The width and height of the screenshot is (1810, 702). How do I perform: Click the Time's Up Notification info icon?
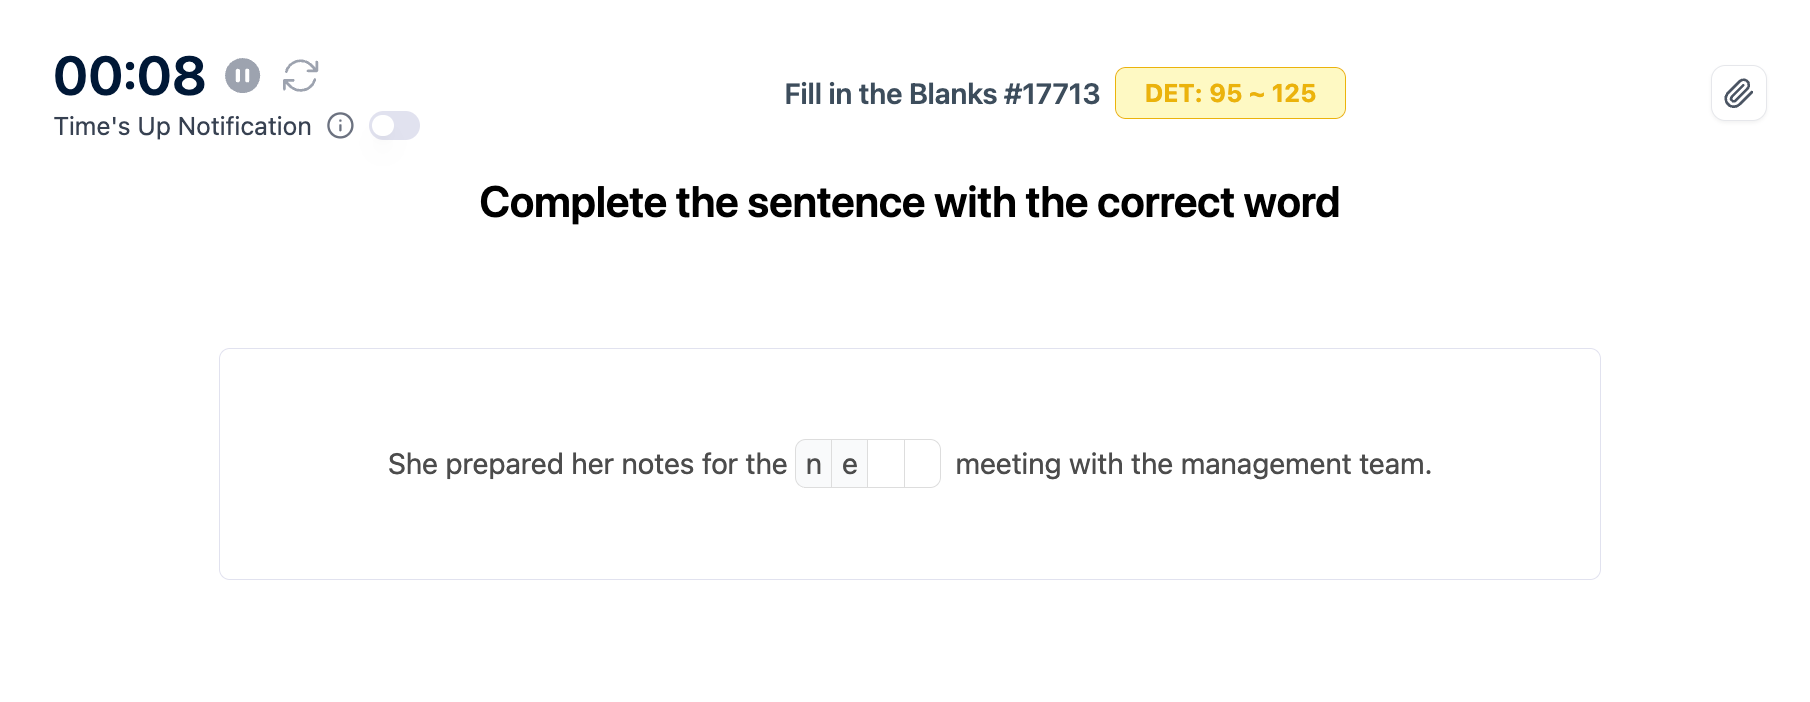point(340,126)
